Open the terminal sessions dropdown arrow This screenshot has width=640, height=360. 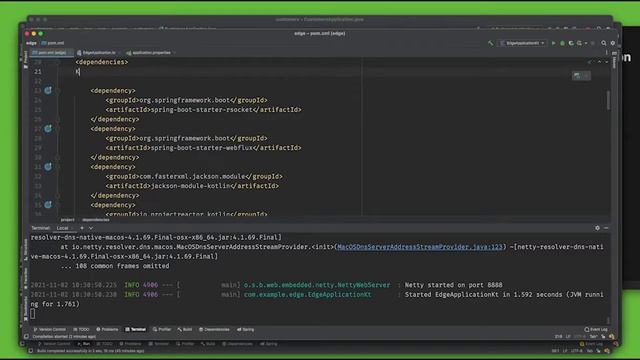pyautogui.click(x=91, y=228)
